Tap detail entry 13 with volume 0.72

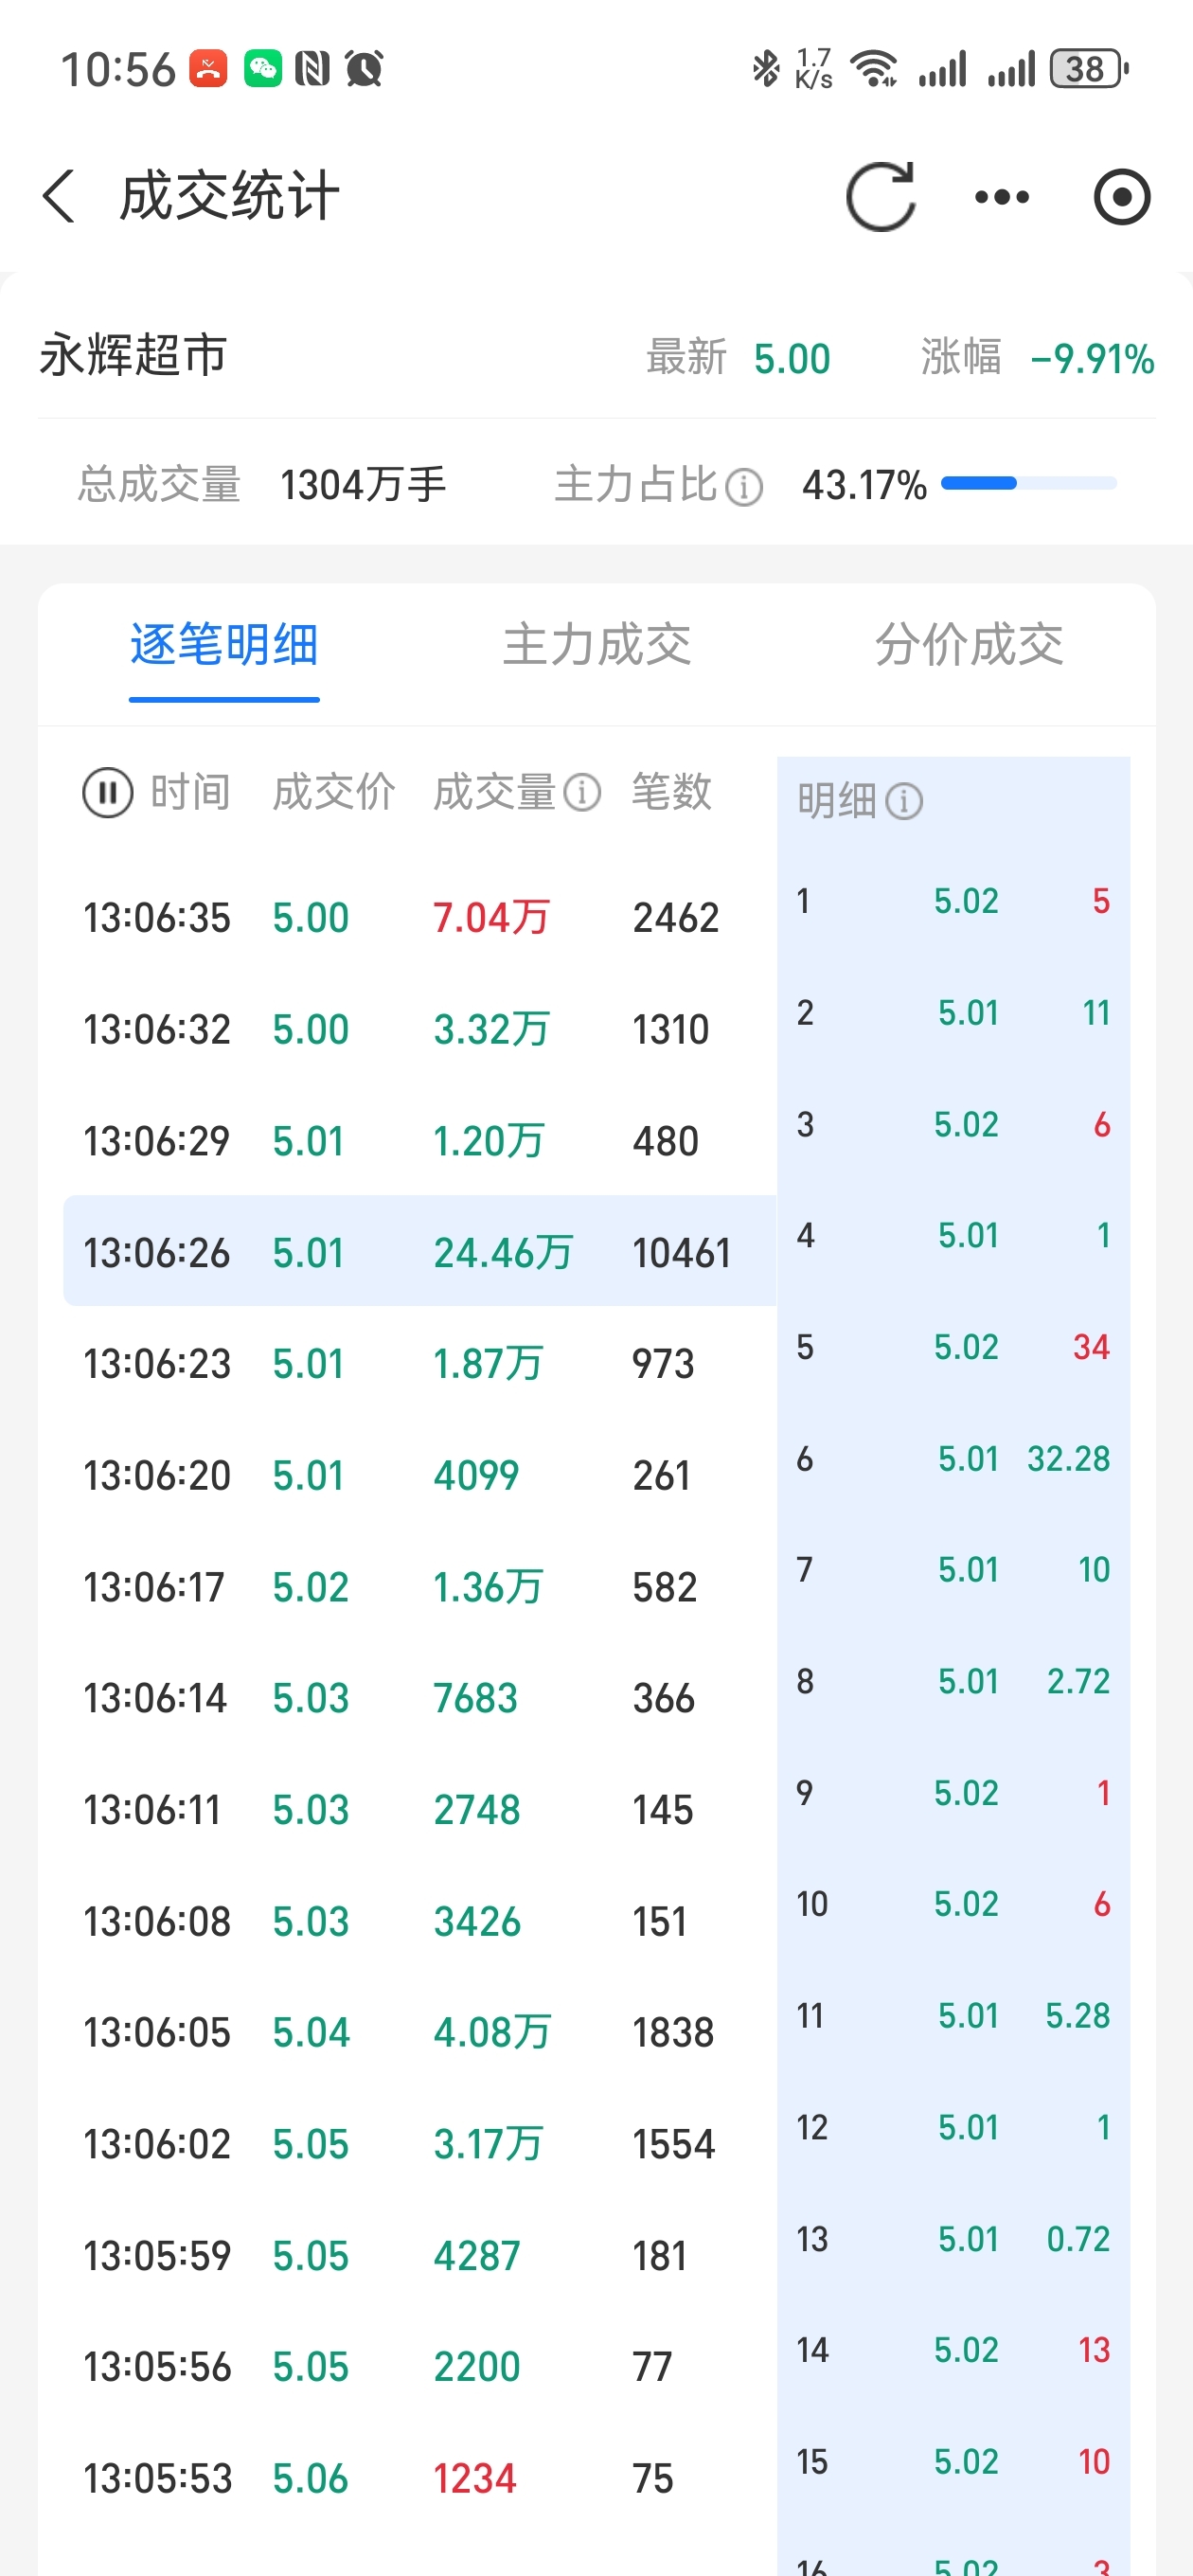click(954, 2239)
